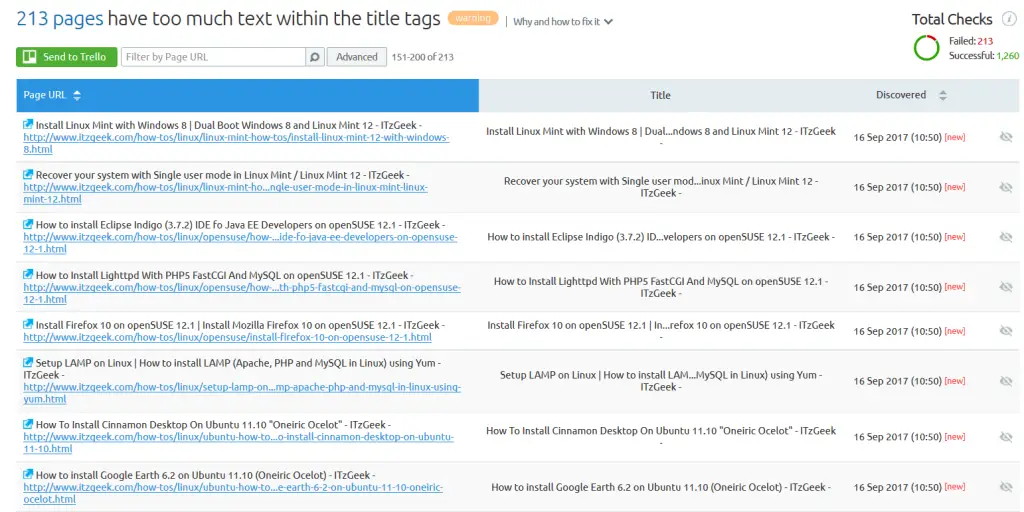1024x512 pixels.
Task: Open install-firefox-10-on-opensuse-12-1.html URL
Action: [227, 338]
